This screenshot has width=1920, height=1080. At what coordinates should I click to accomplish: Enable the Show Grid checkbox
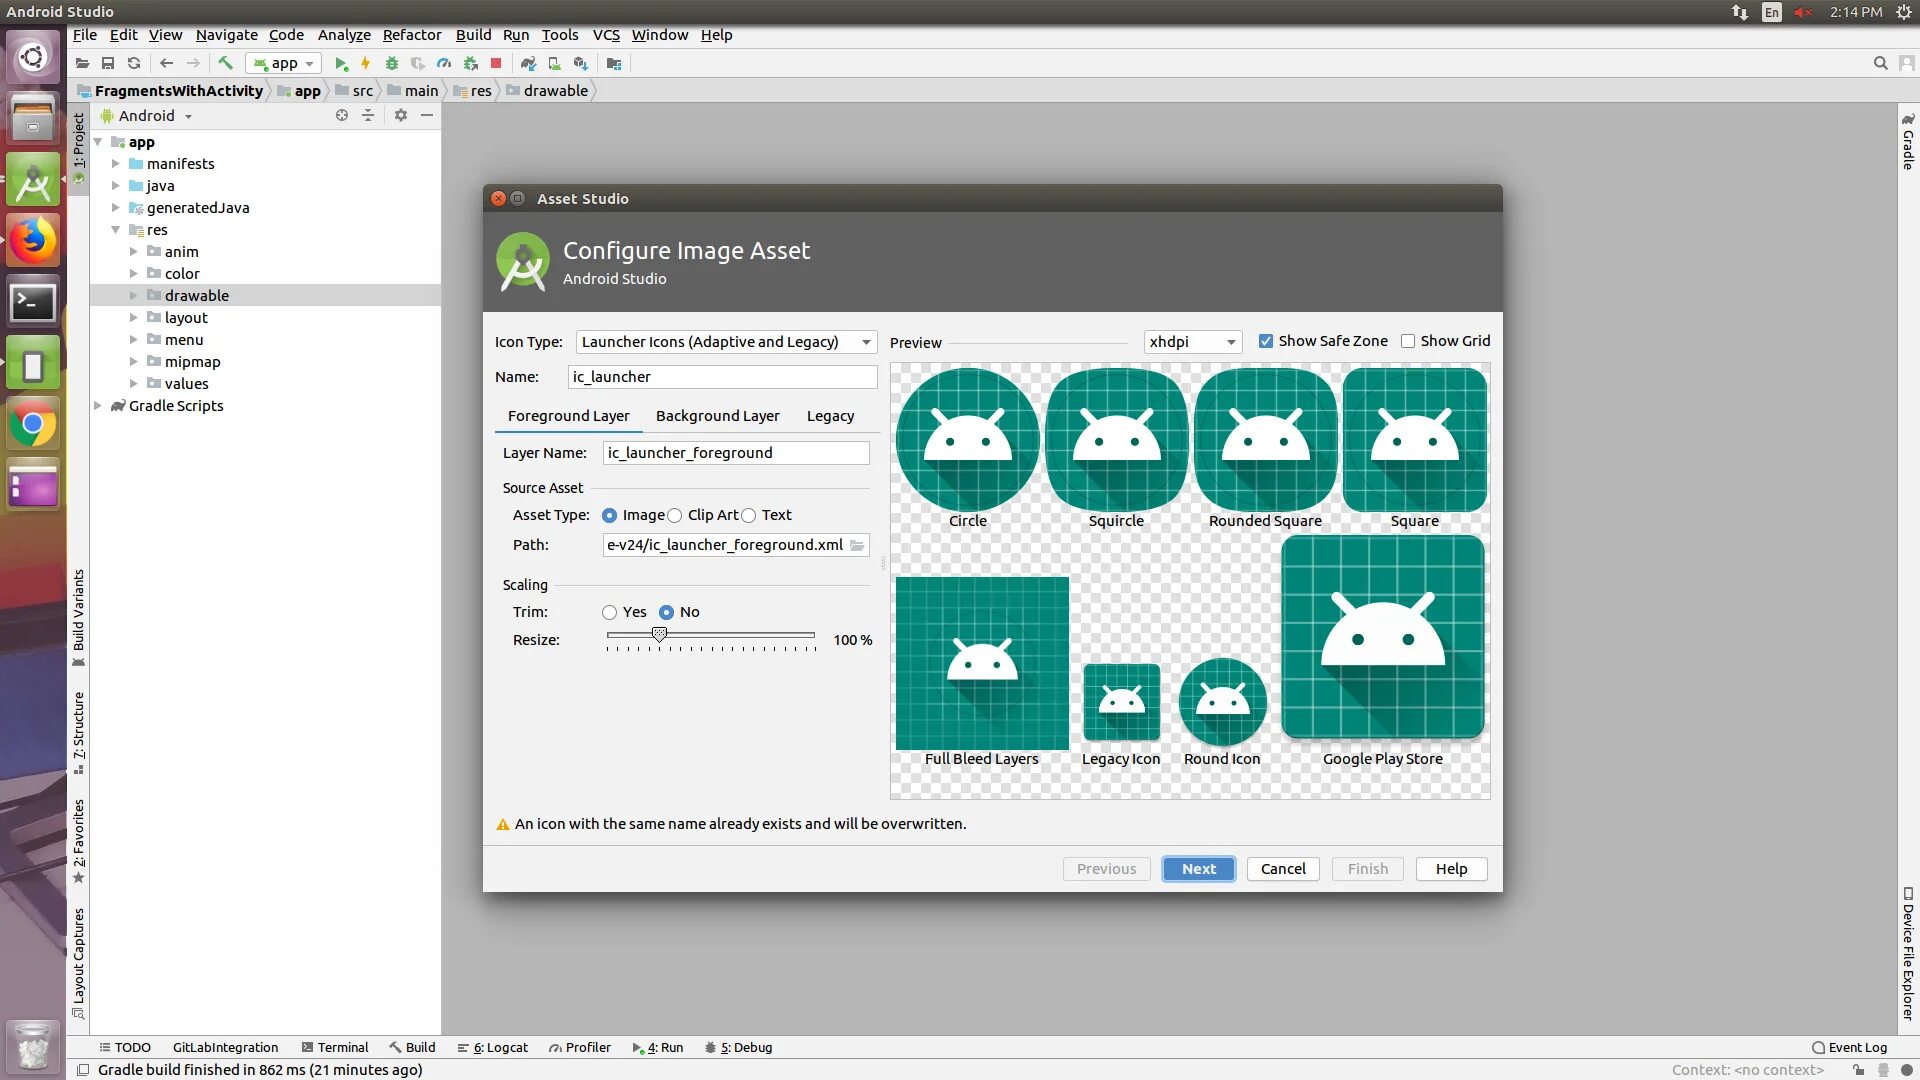click(x=1408, y=341)
